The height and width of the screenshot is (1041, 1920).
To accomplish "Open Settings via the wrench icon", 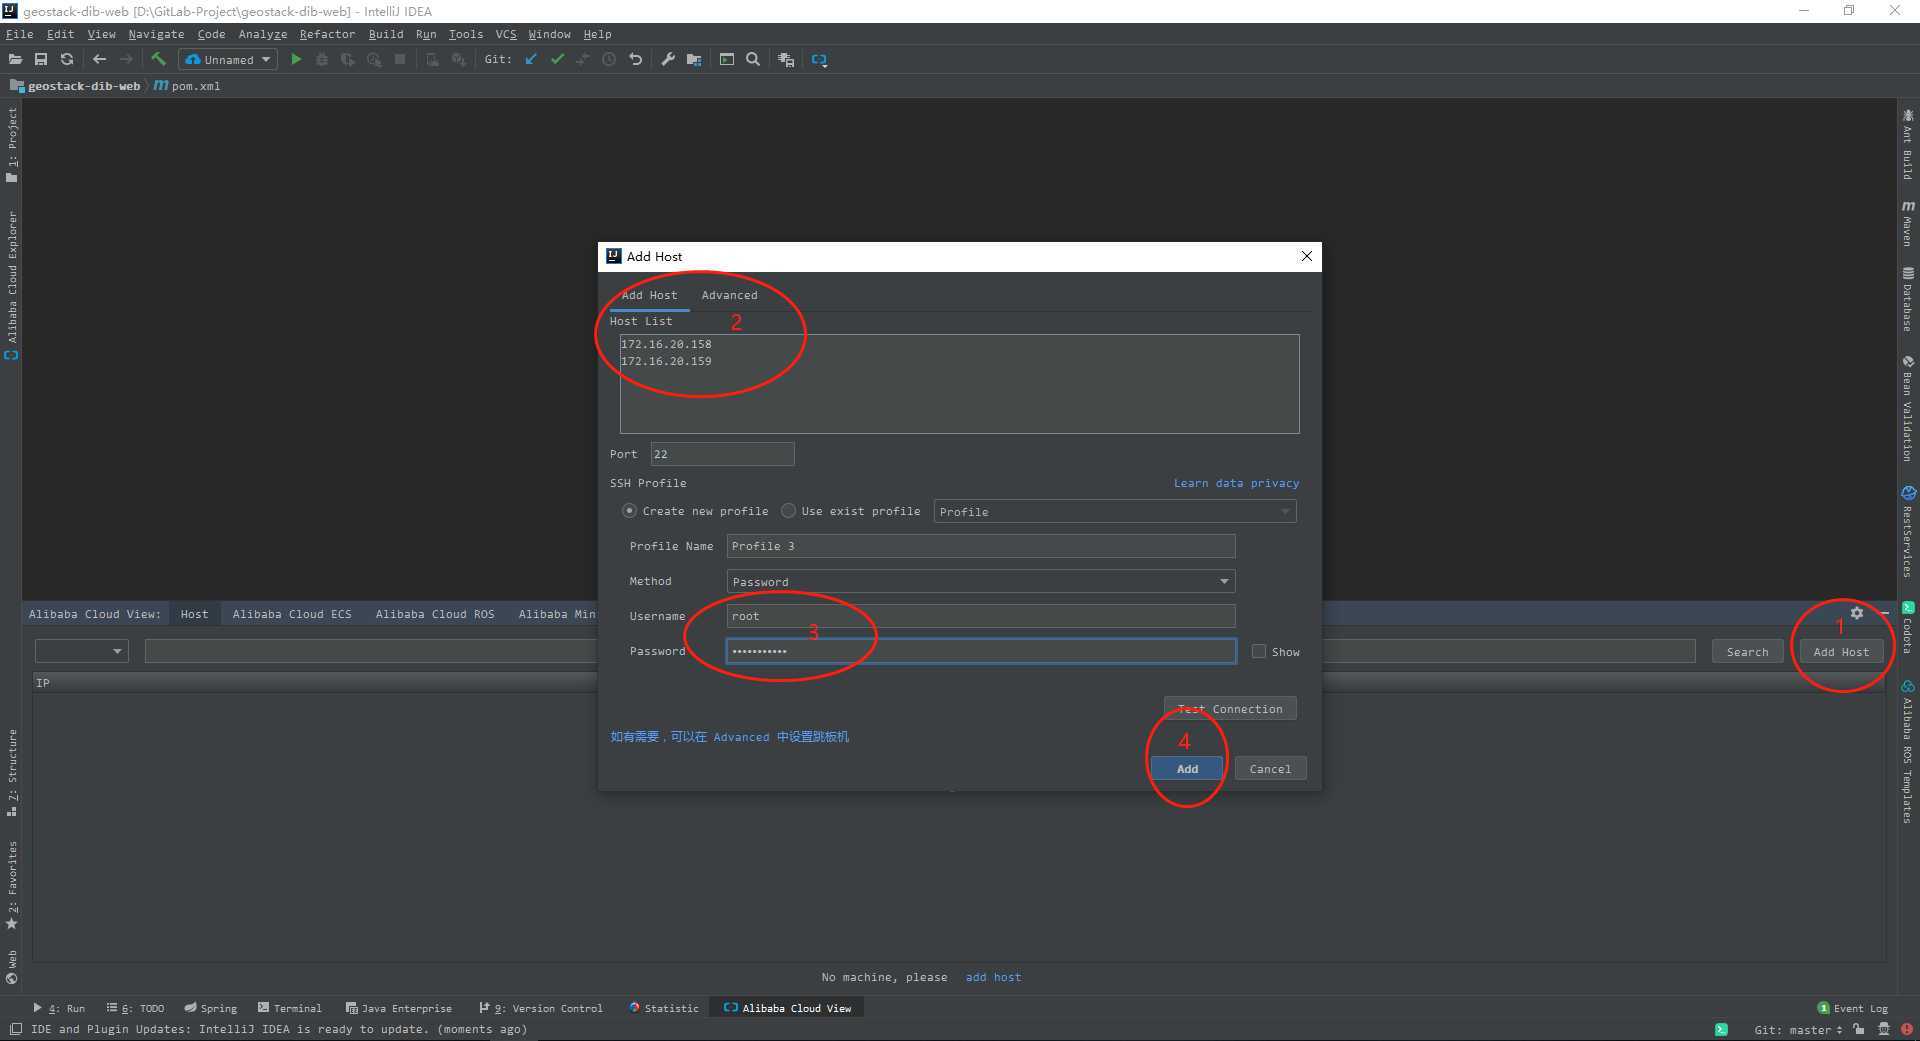I will 668,60.
